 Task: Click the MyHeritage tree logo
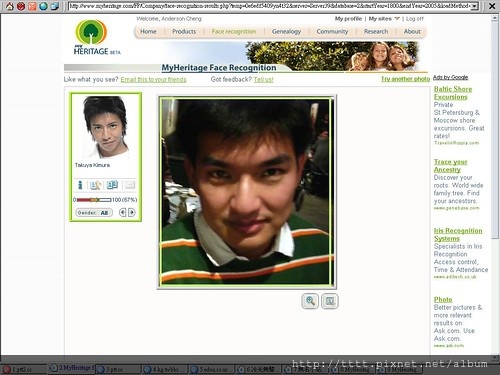91,32
